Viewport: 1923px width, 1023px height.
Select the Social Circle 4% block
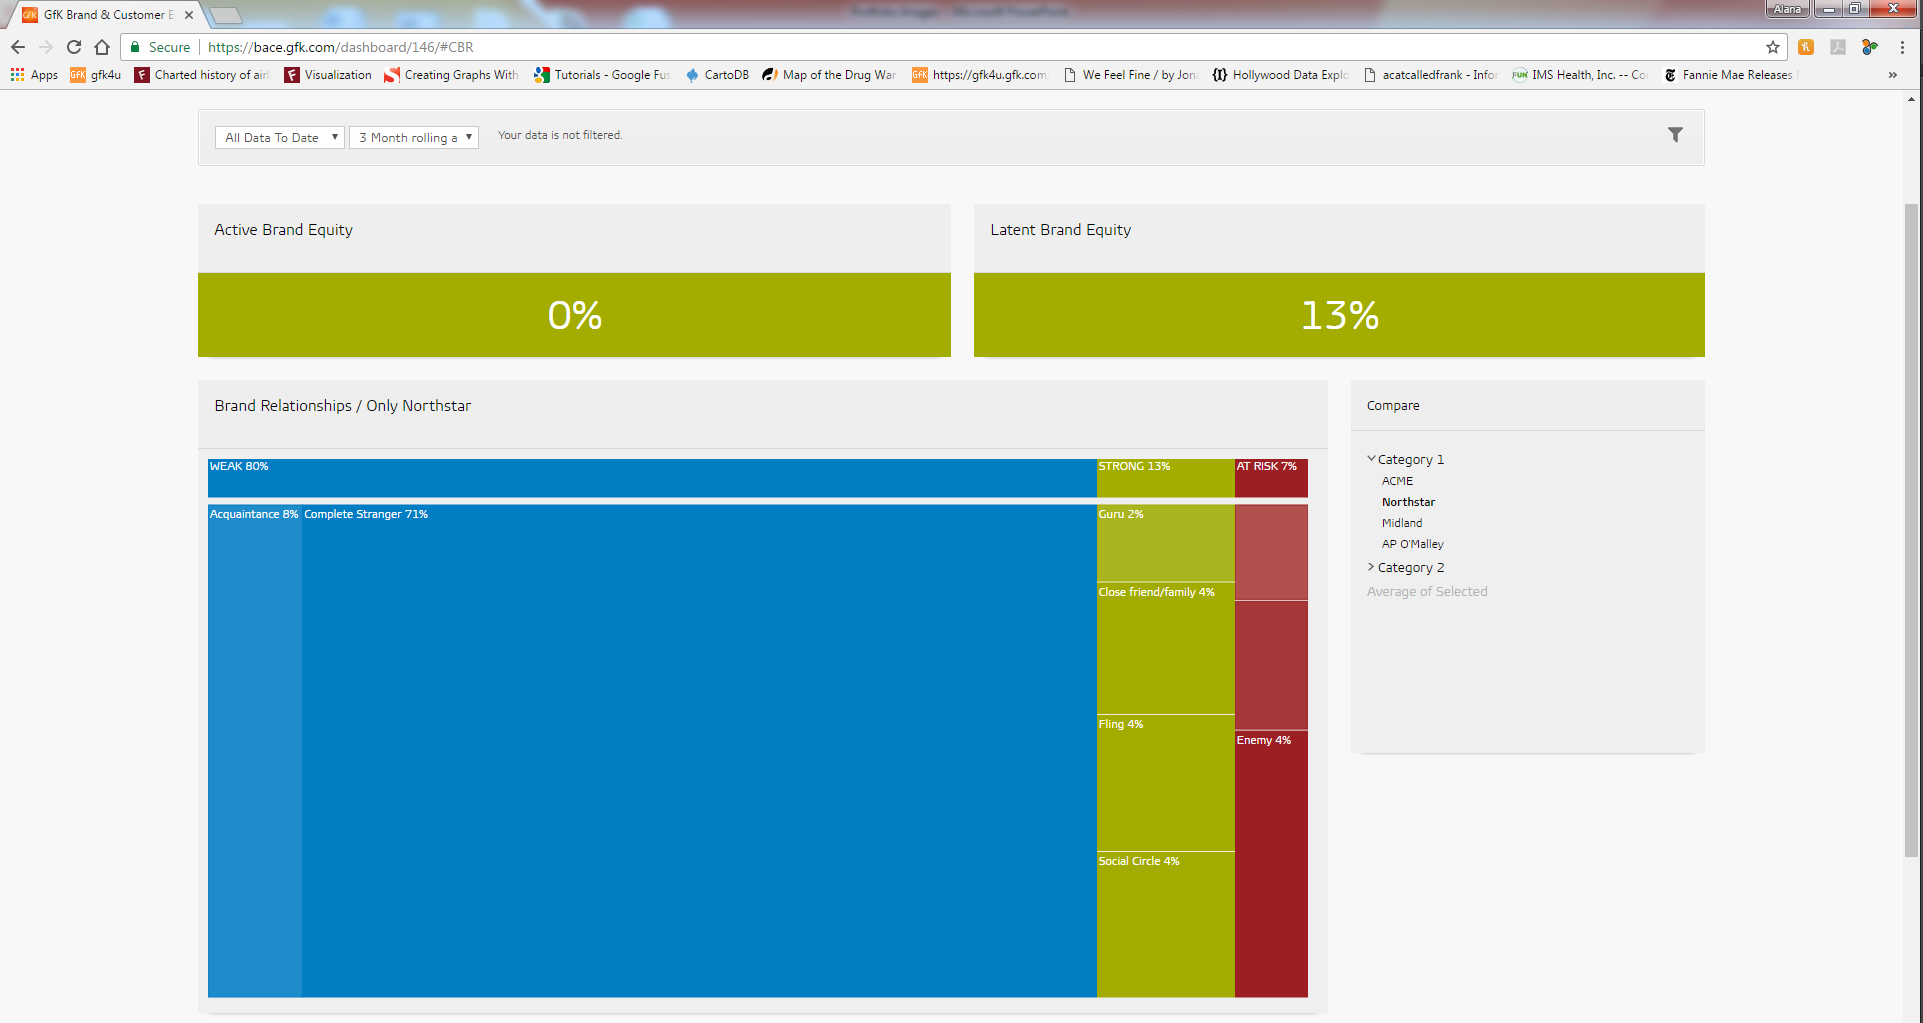tap(1166, 924)
